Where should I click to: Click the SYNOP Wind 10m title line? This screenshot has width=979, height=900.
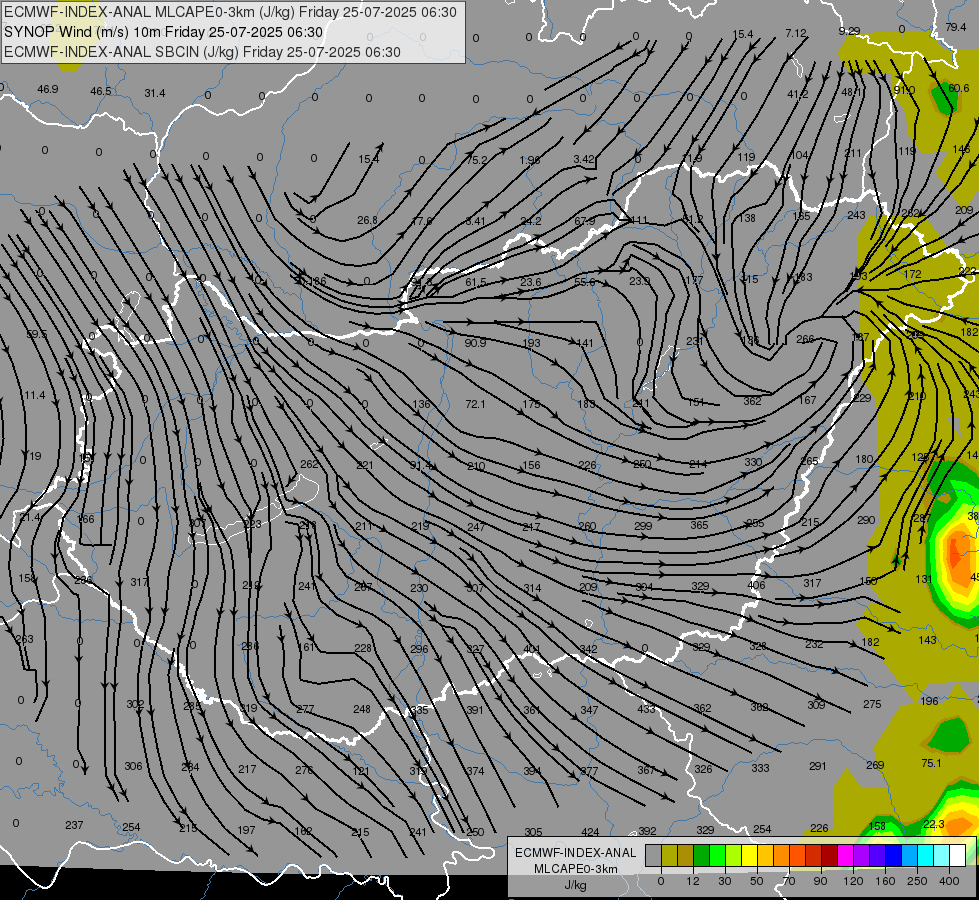point(164,32)
